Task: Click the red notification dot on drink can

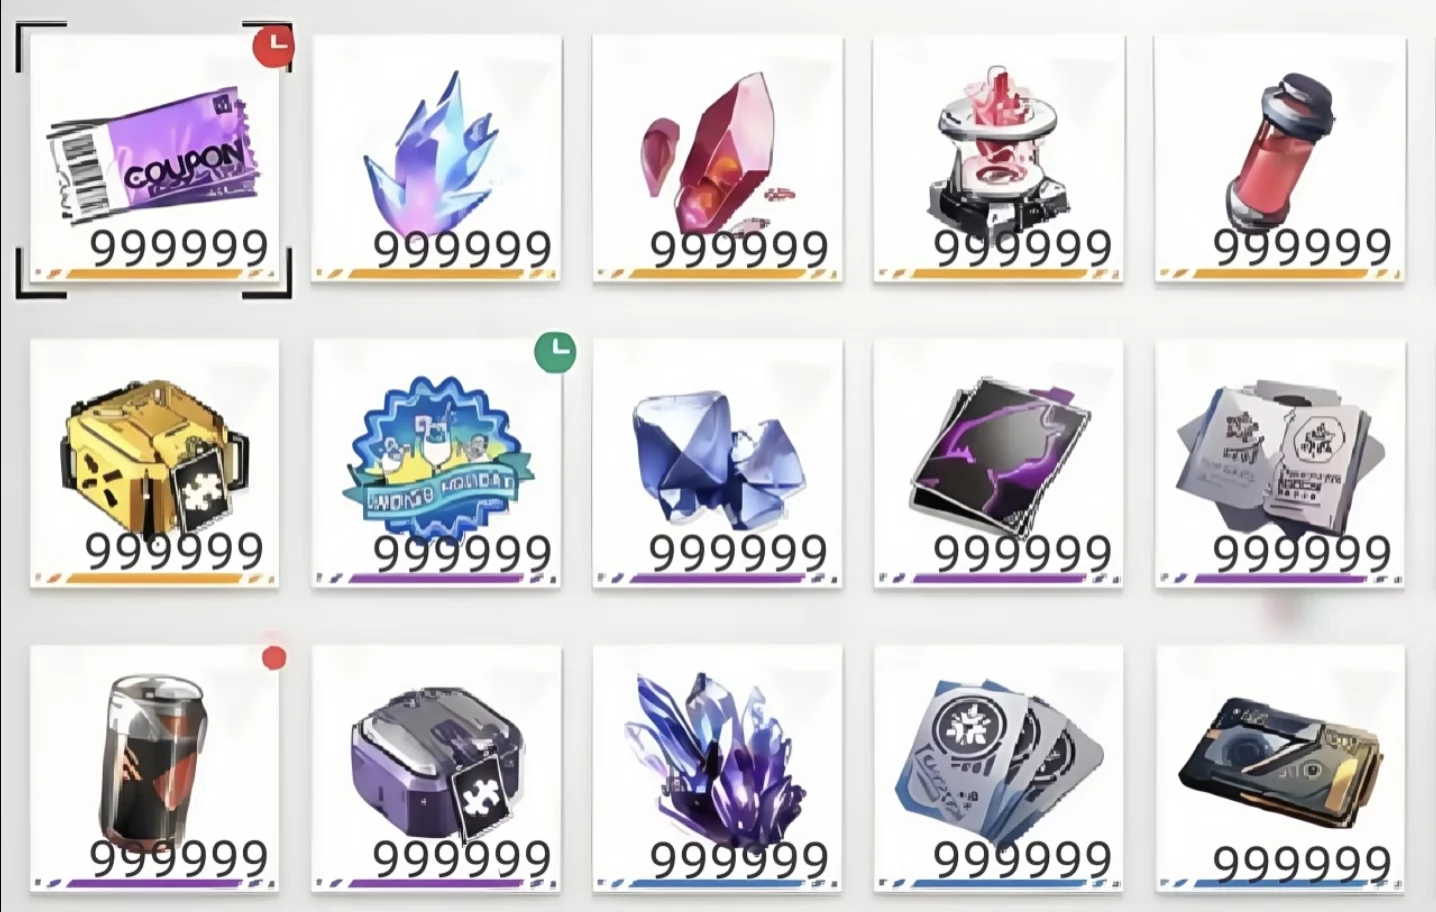Action: click(x=274, y=658)
